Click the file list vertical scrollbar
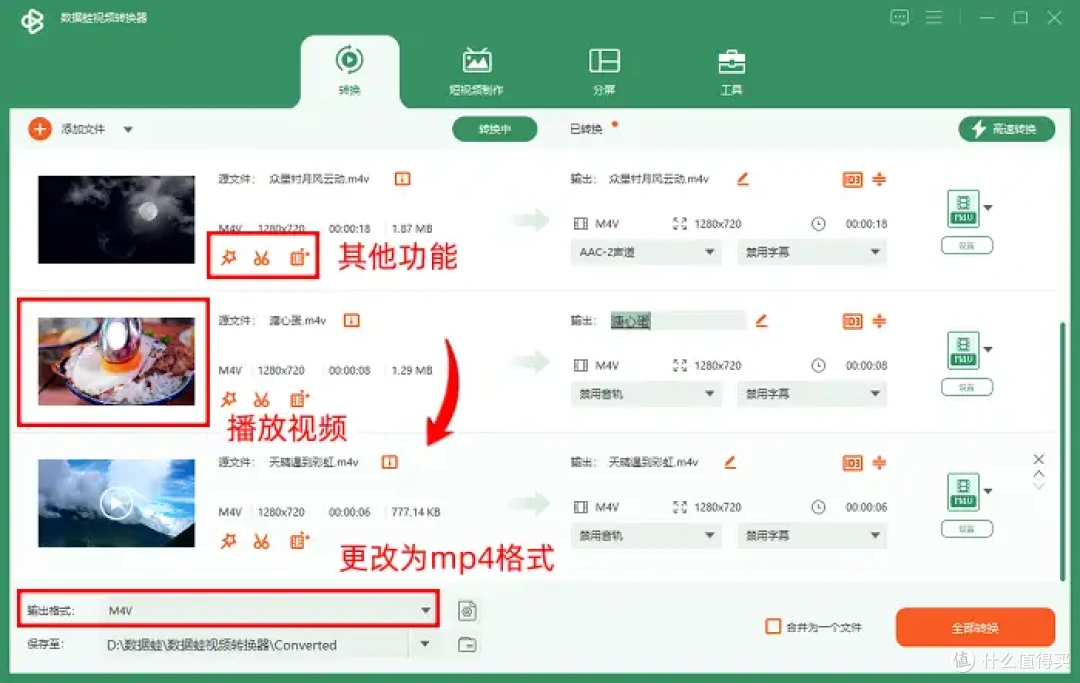1080x683 pixels. [1062, 451]
